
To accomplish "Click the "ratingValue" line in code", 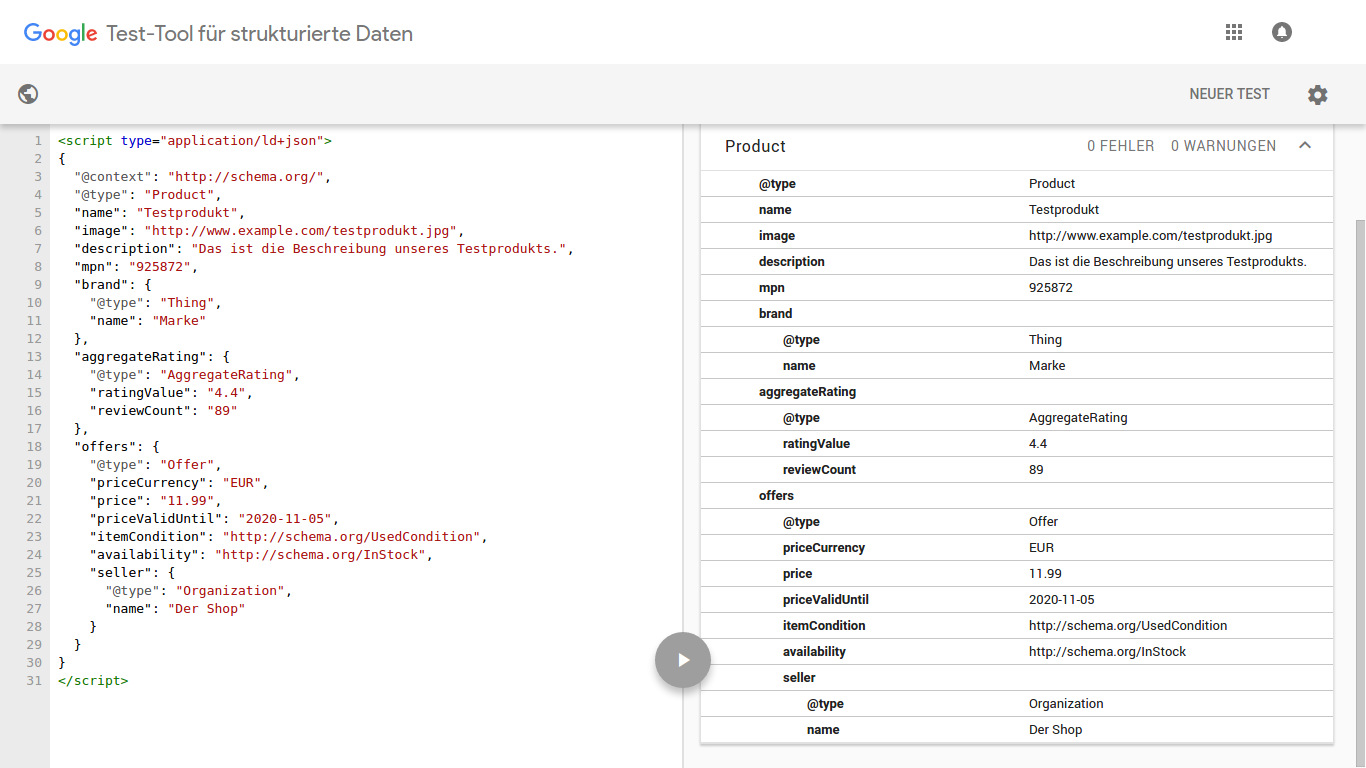I will (171, 393).
